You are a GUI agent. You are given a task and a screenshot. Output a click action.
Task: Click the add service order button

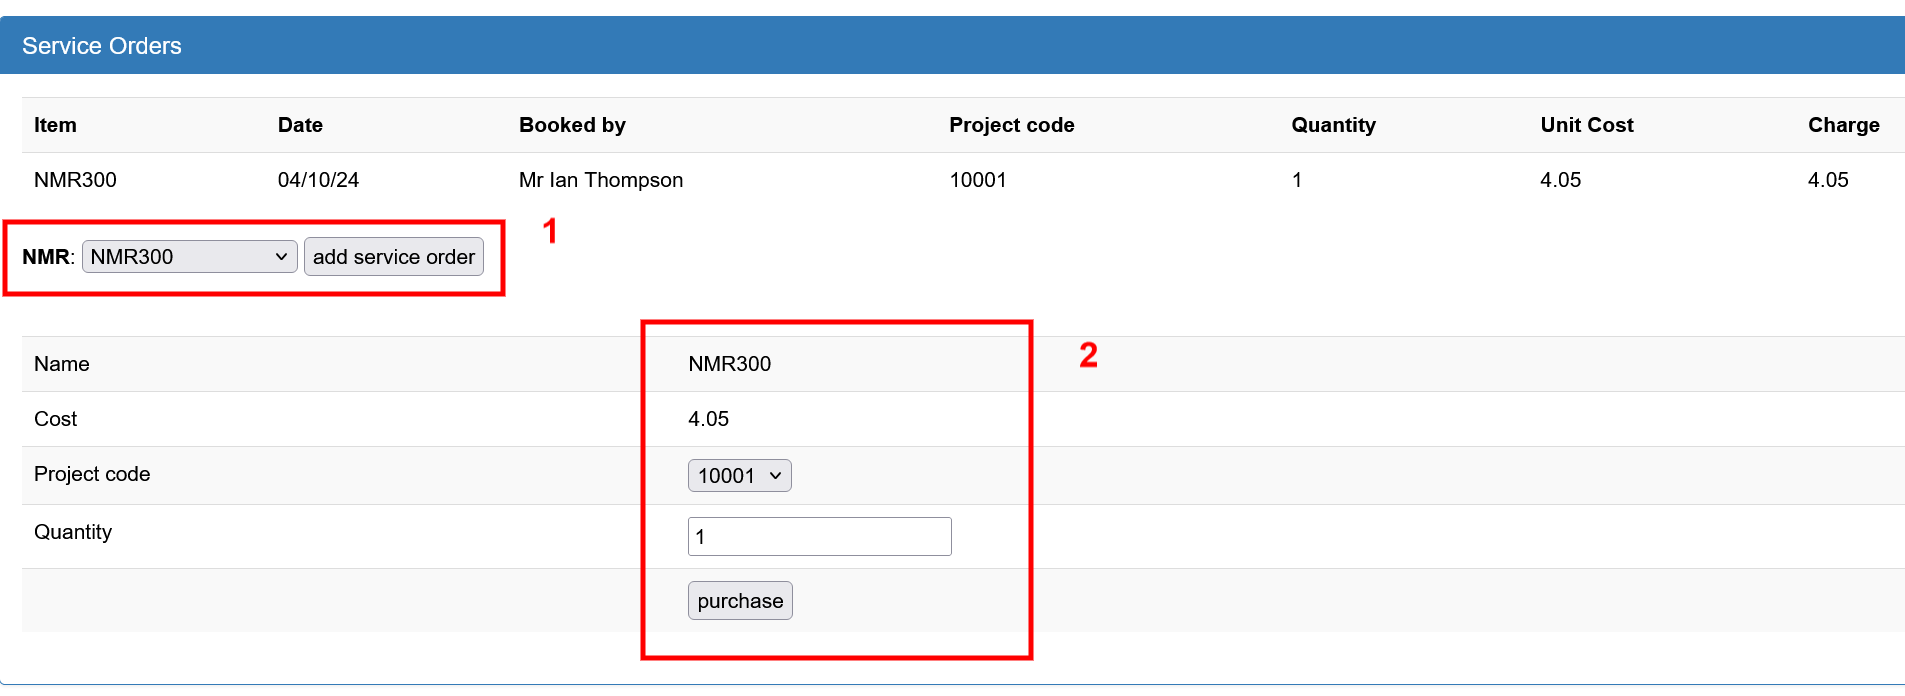coord(393,257)
